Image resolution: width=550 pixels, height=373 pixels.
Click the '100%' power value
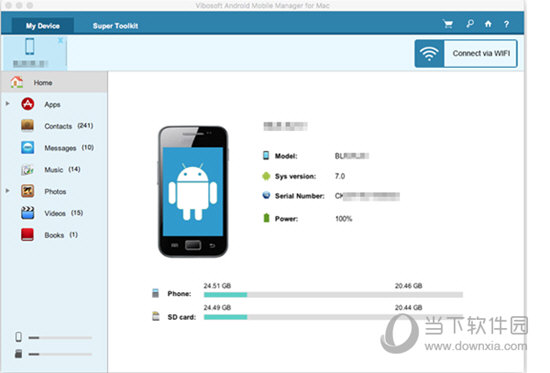tap(343, 219)
